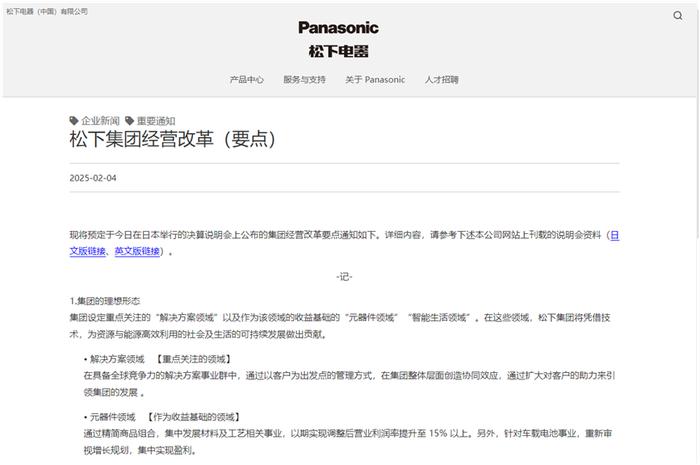
Task: Click the Panasonic logo
Action: 338,28
